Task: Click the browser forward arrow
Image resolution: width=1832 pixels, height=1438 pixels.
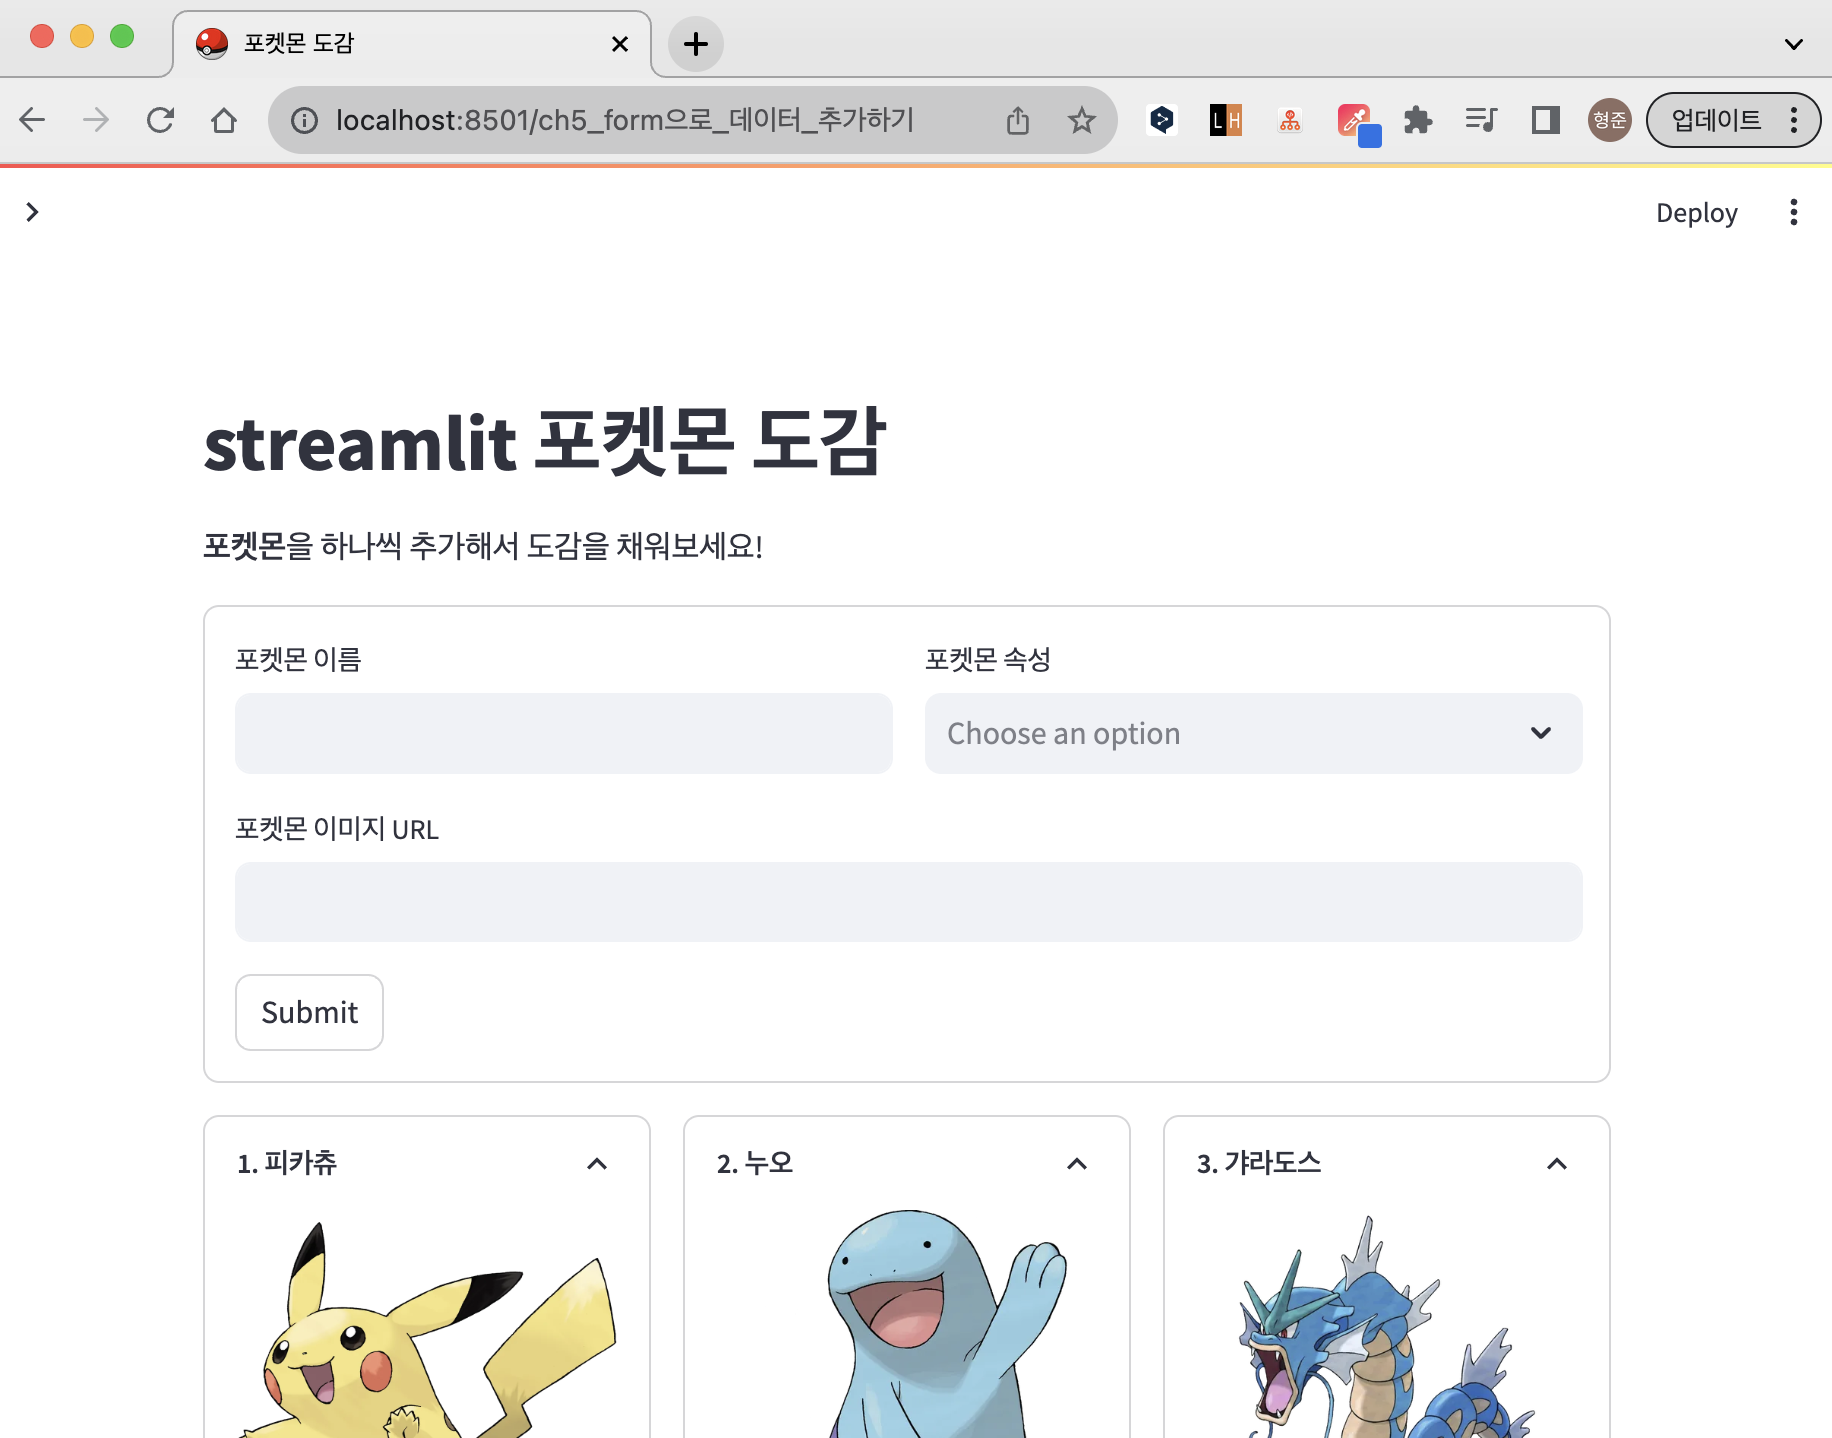Action: 96,121
